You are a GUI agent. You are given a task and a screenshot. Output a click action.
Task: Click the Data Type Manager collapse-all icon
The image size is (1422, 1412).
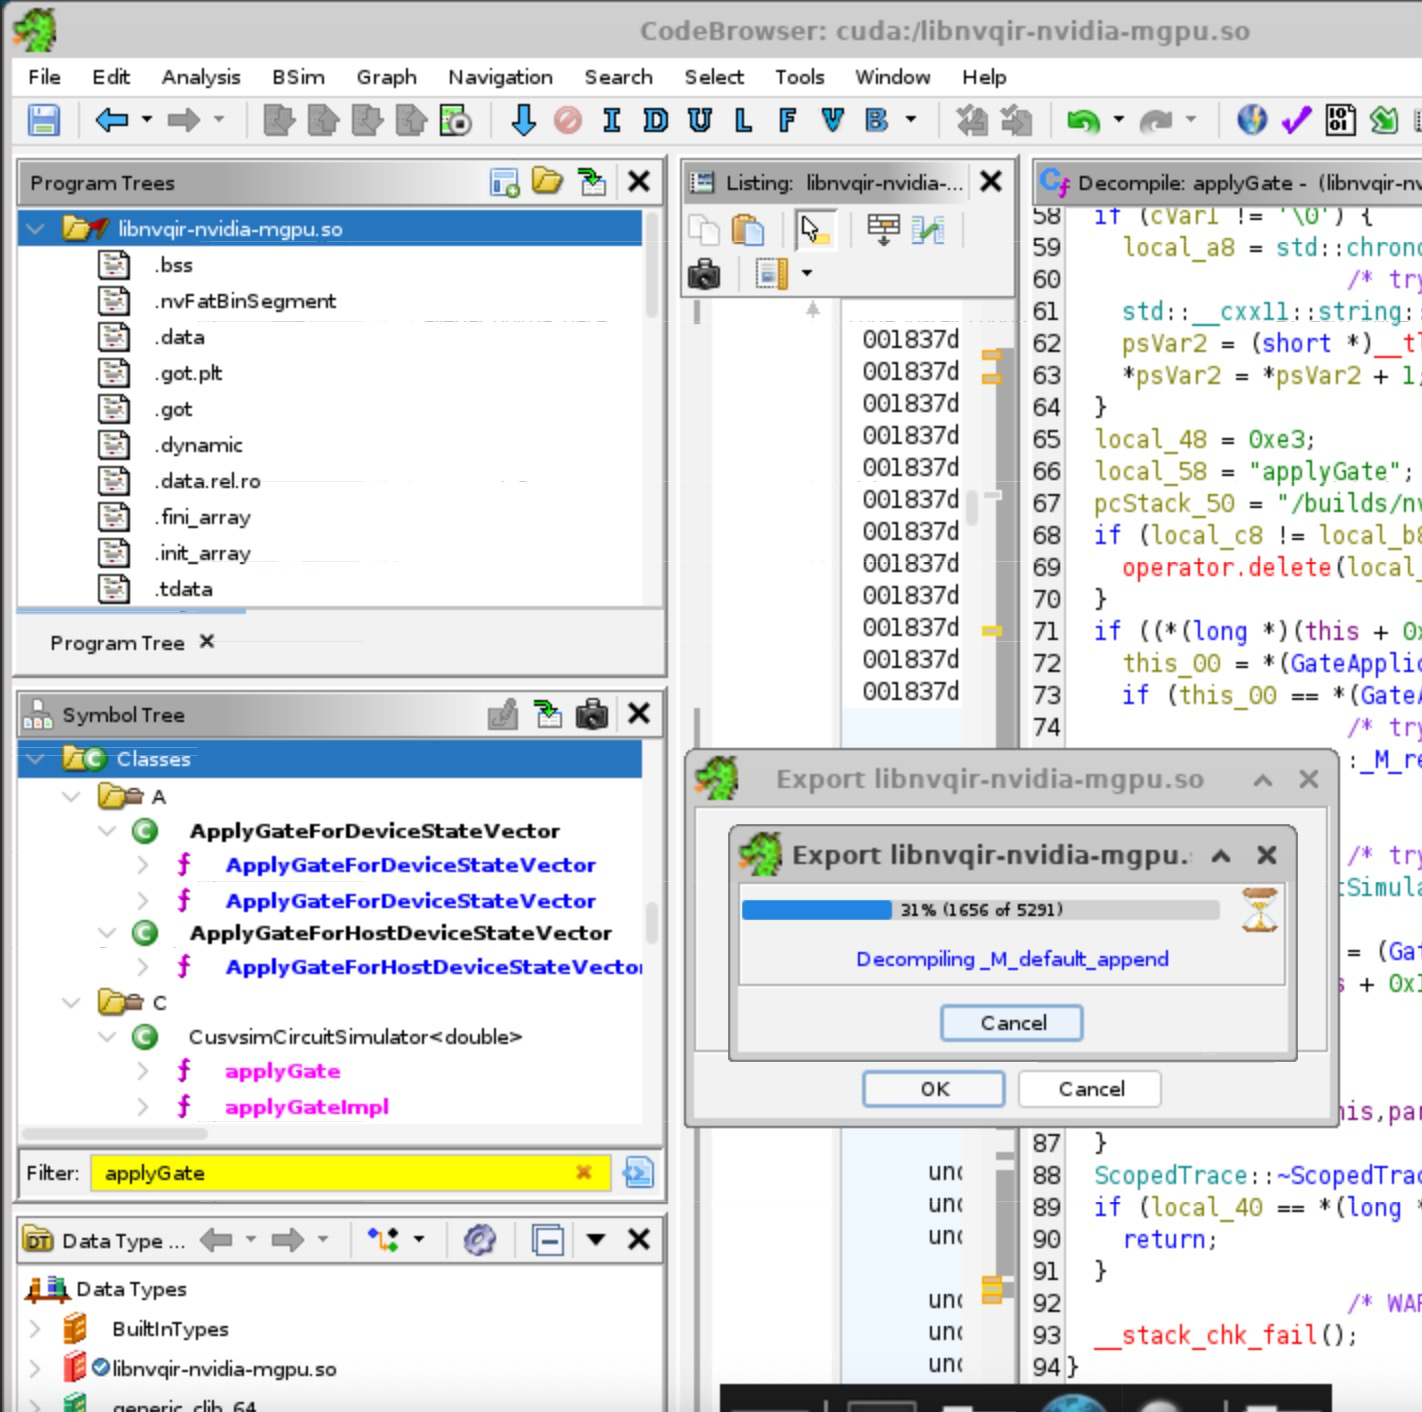(x=548, y=1240)
